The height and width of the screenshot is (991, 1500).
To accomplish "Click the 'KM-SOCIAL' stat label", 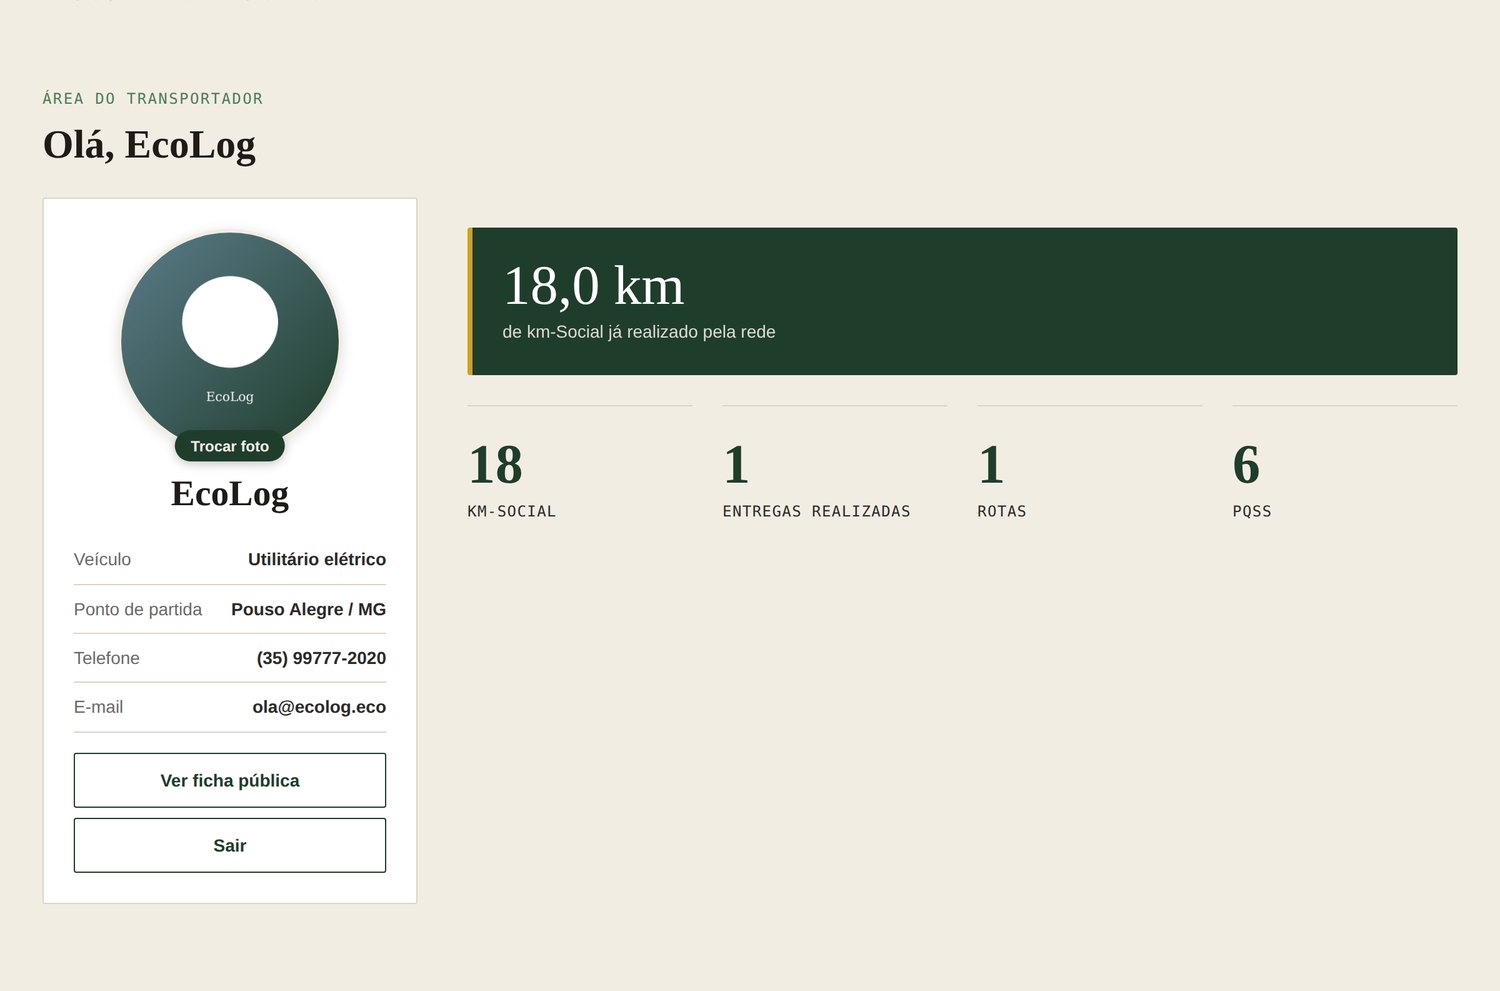I will click(511, 511).
